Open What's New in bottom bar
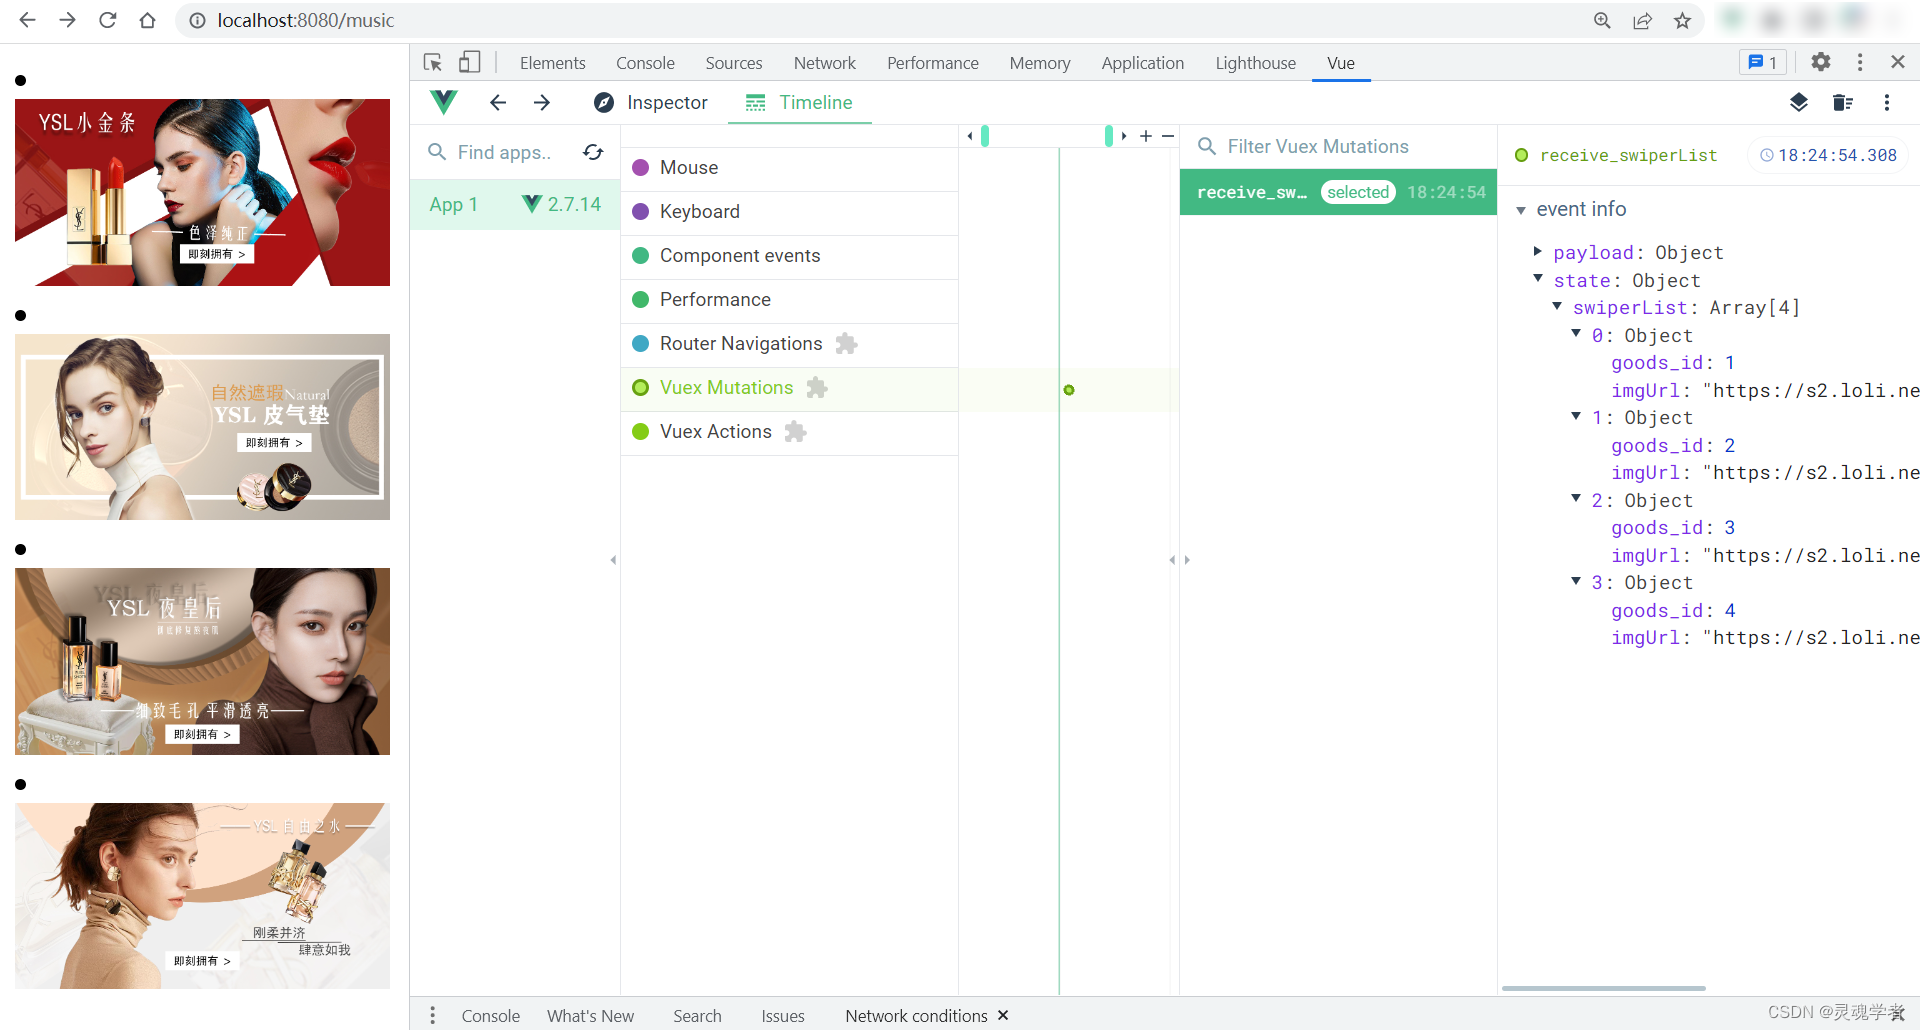The width and height of the screenshot is (1920, 1030). 590,1015
